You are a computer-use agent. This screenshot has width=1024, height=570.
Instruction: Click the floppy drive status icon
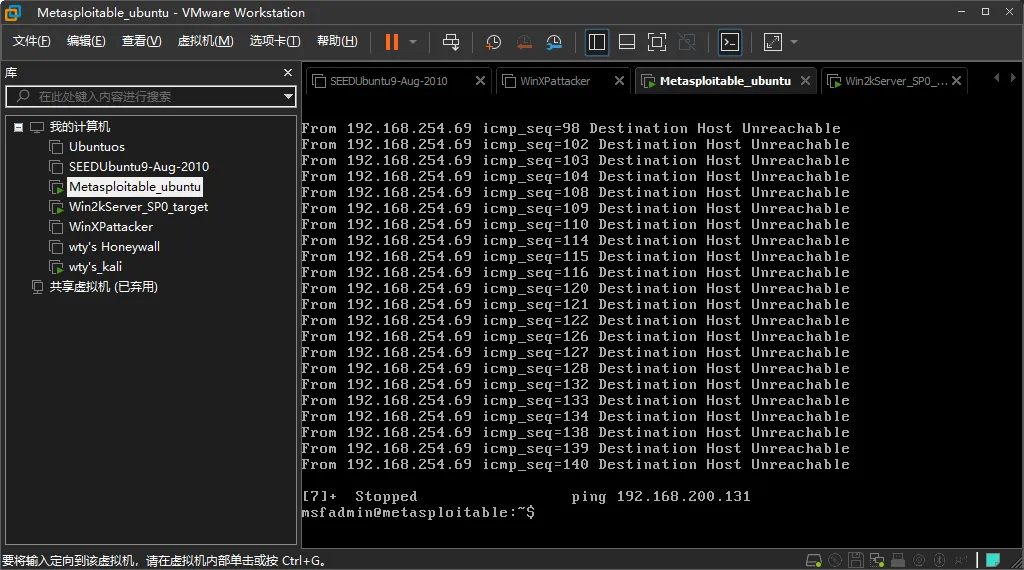(x=856, y=560)
